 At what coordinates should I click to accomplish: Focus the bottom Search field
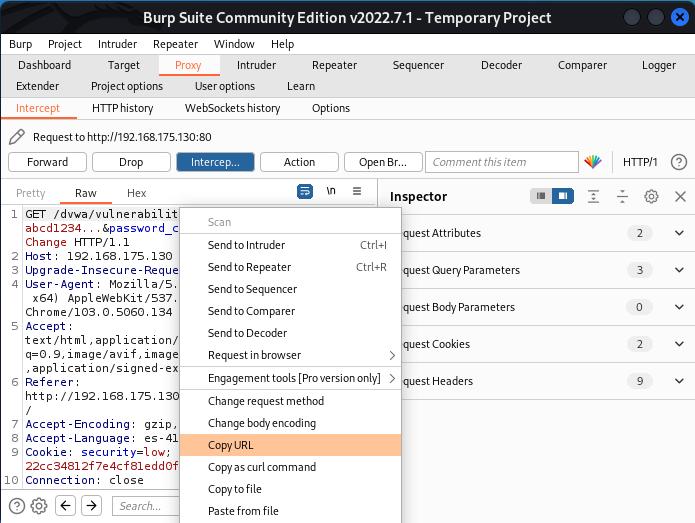coord(146,506)
